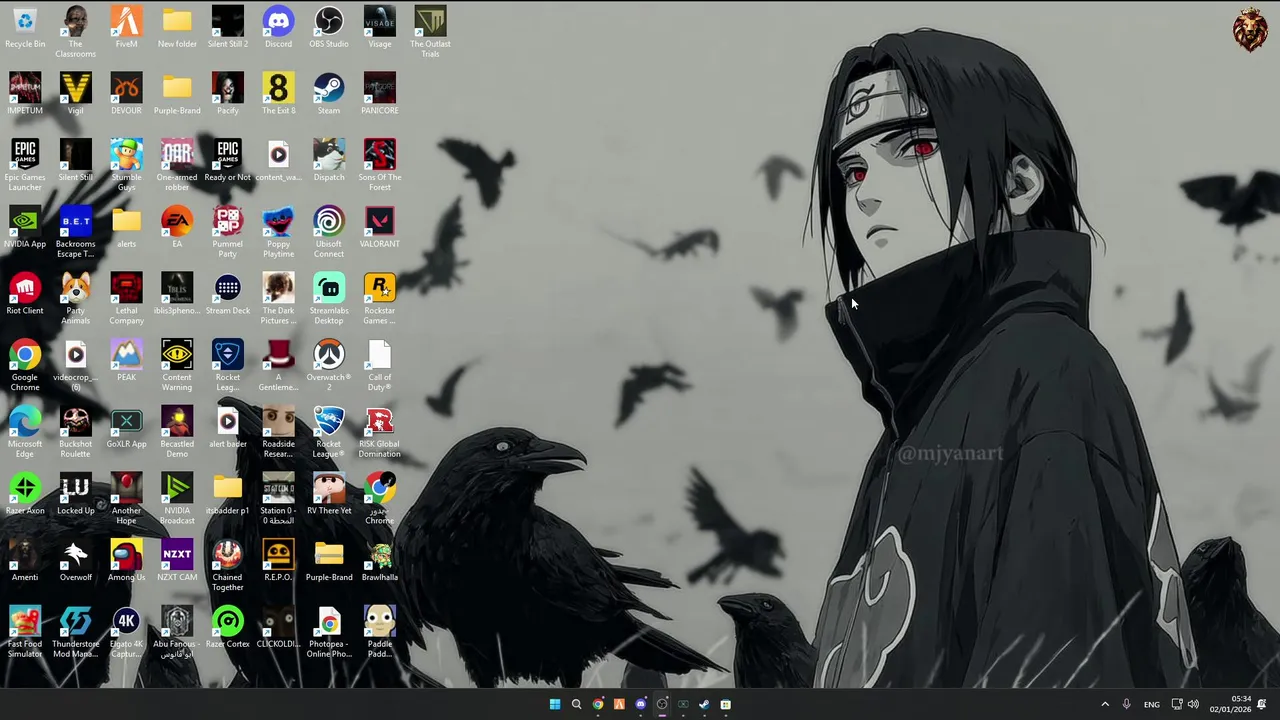This screenshot has width=1280, height=720.
Task: Launch NZXT CAM desktop icon
Action: pyautogui.click(x=177, y=562)
